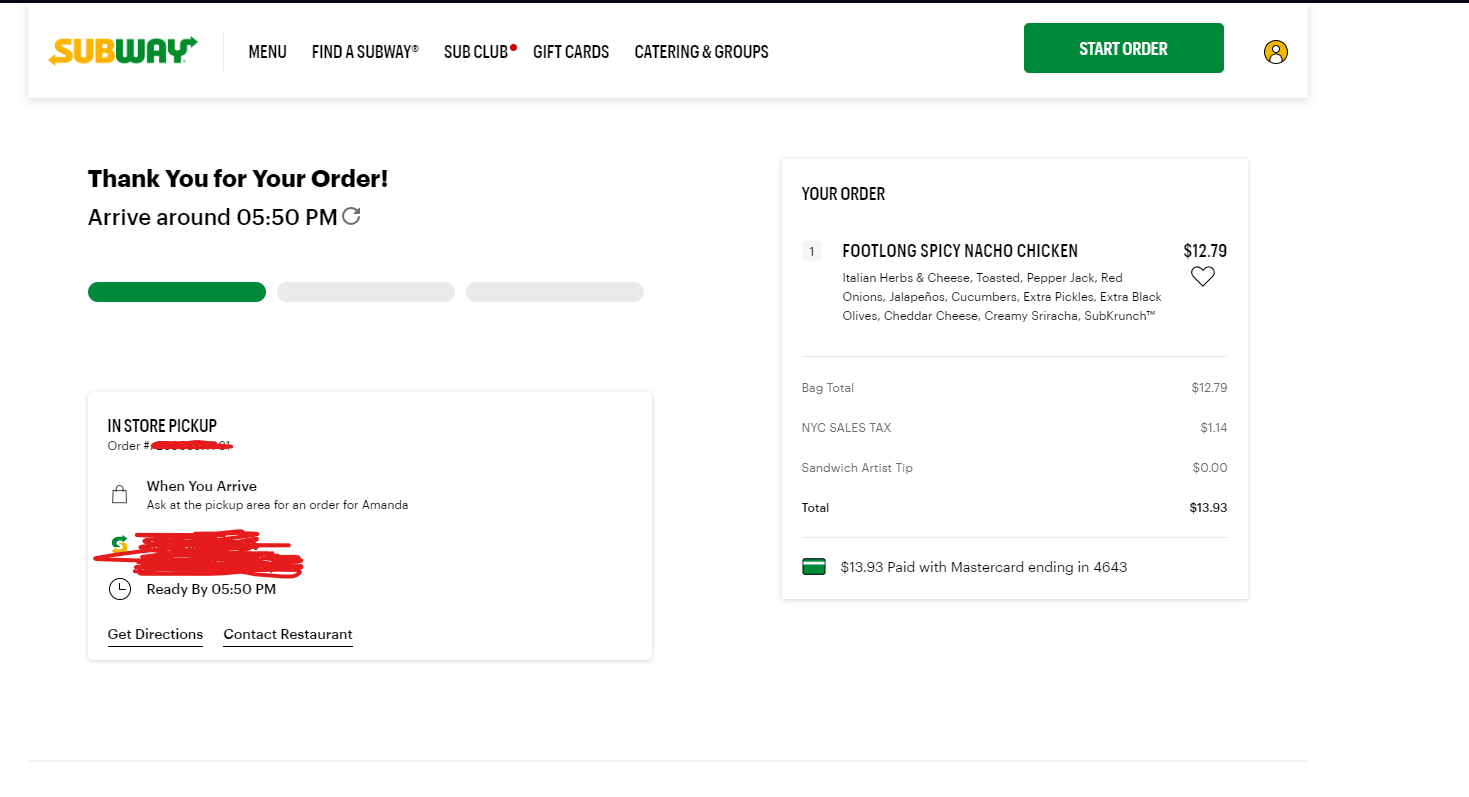Click the item quantity badge
The image size is (1469, 797).
click(811, 251)
